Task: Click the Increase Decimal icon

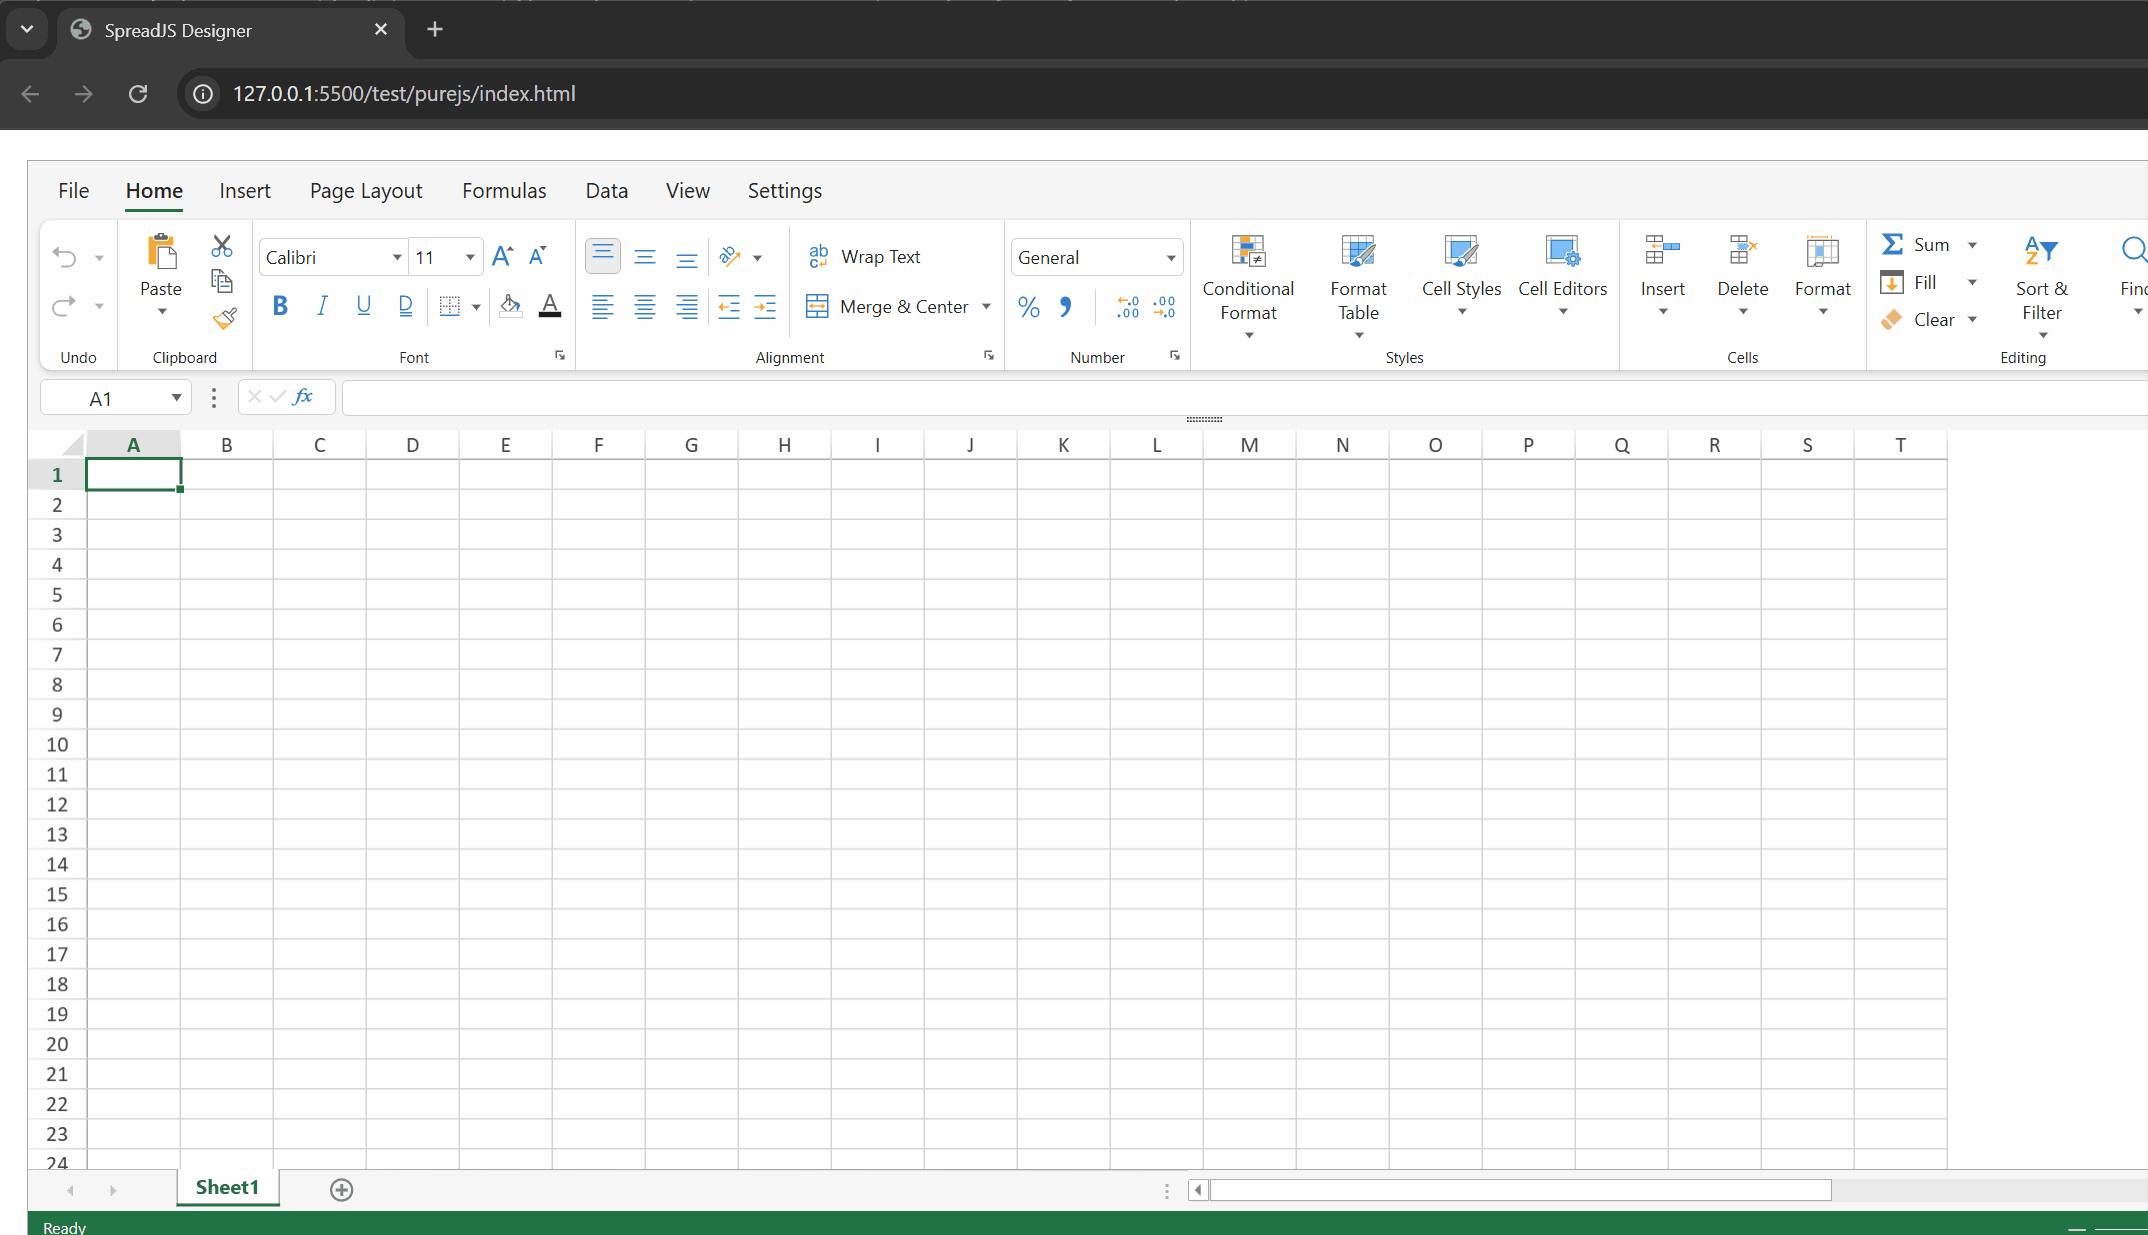Action: tap(1128, 307)
